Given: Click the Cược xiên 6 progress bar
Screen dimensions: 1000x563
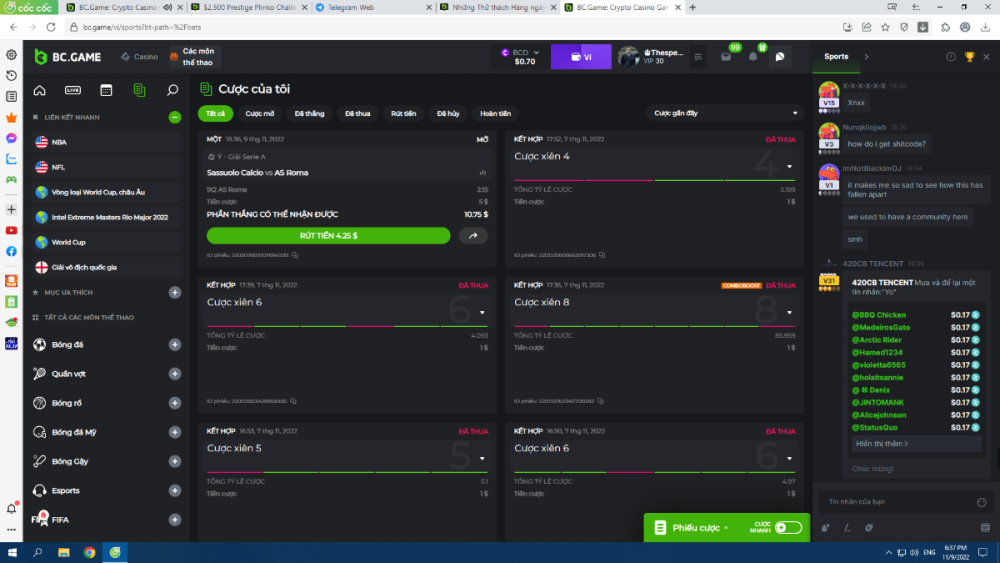Looking at the screenshot, I should click(x=347, y=326).
